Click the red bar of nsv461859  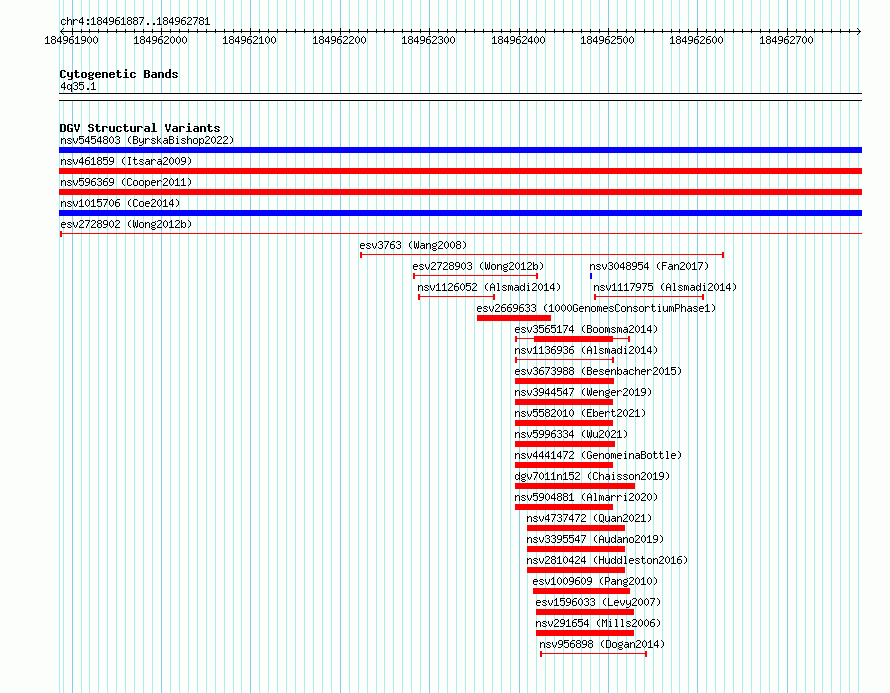coord(460,171)
